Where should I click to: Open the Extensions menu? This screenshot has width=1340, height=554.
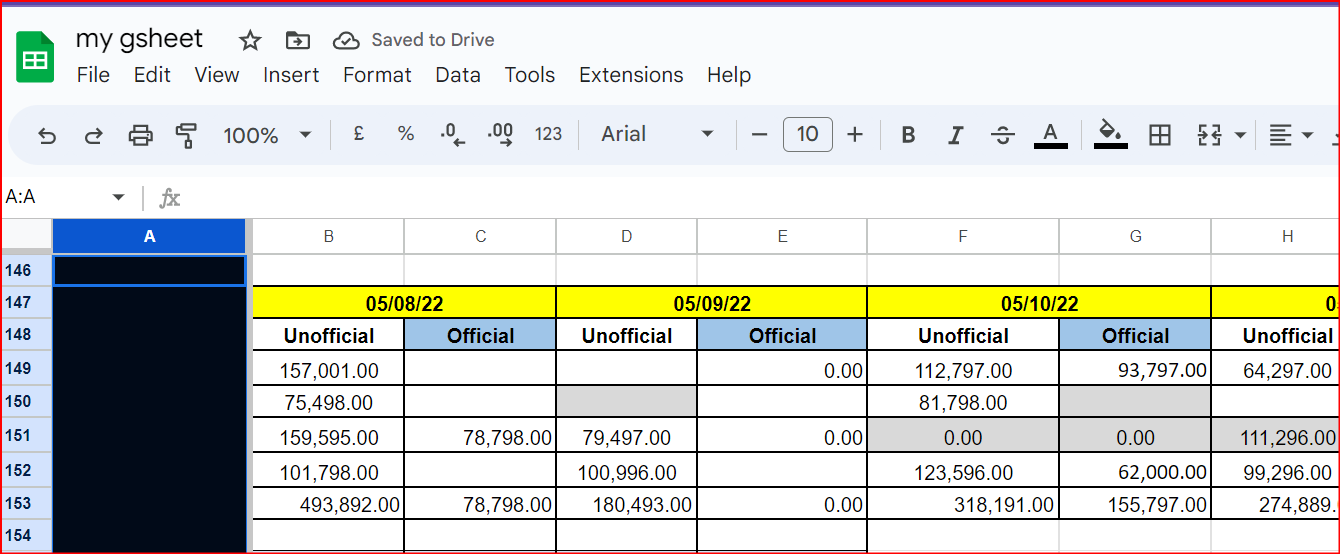click(631, 75)
